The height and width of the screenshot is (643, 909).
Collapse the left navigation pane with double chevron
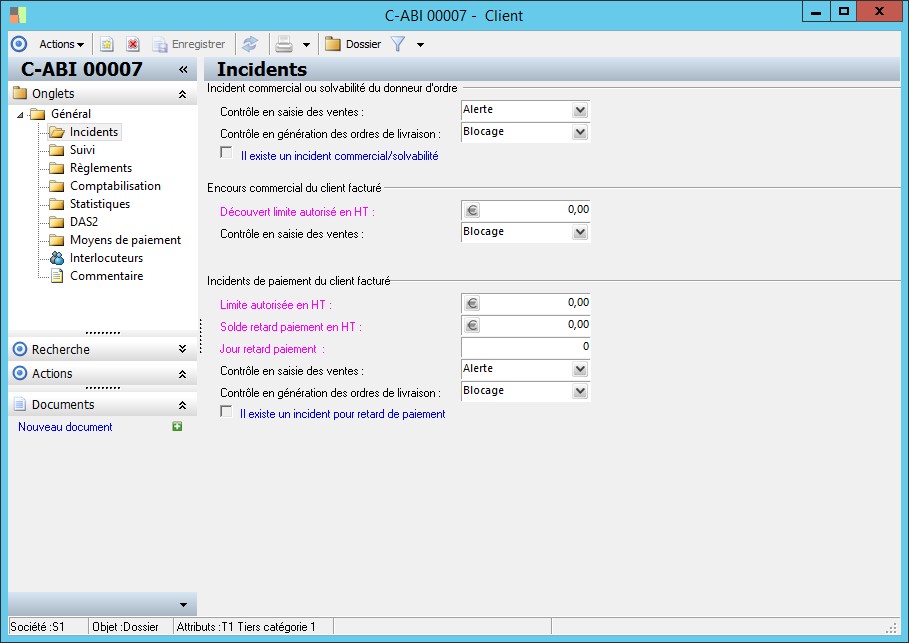183,70
